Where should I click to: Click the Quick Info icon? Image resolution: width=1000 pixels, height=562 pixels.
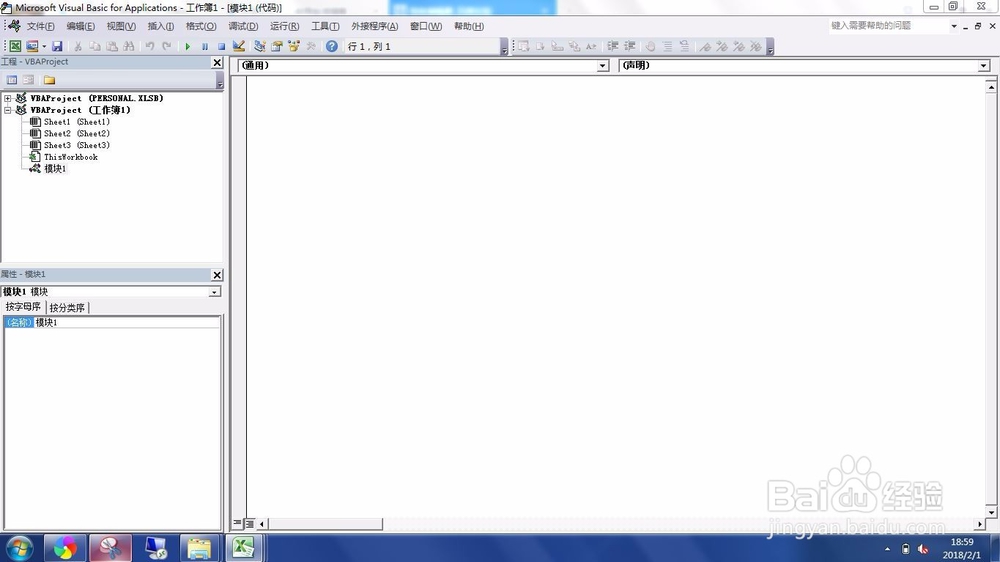(x=557, y=46)
